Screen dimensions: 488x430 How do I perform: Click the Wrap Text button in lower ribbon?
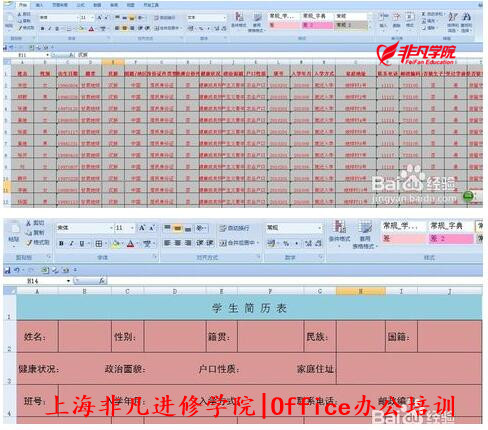click(x=234, y=228)
